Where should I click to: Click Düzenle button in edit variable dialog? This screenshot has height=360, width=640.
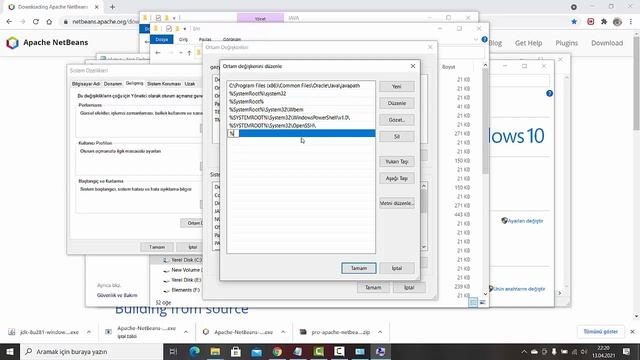click(396, 103)
